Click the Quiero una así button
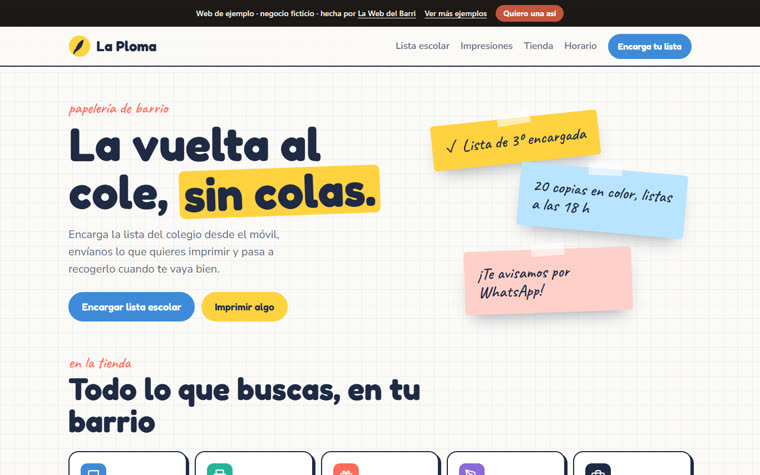This screenshot has height=475, width=760. 529,14
